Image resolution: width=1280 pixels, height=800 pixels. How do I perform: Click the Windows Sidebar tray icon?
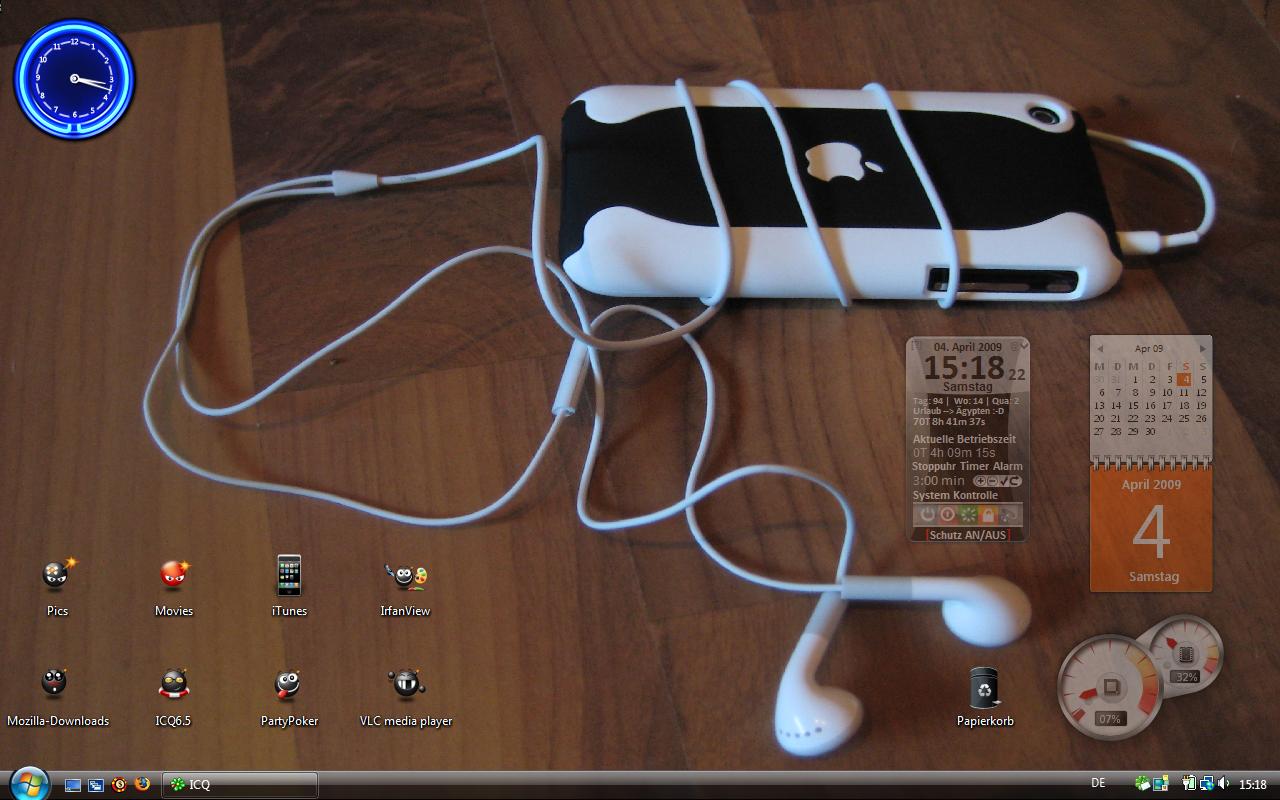pos(1161,783)
